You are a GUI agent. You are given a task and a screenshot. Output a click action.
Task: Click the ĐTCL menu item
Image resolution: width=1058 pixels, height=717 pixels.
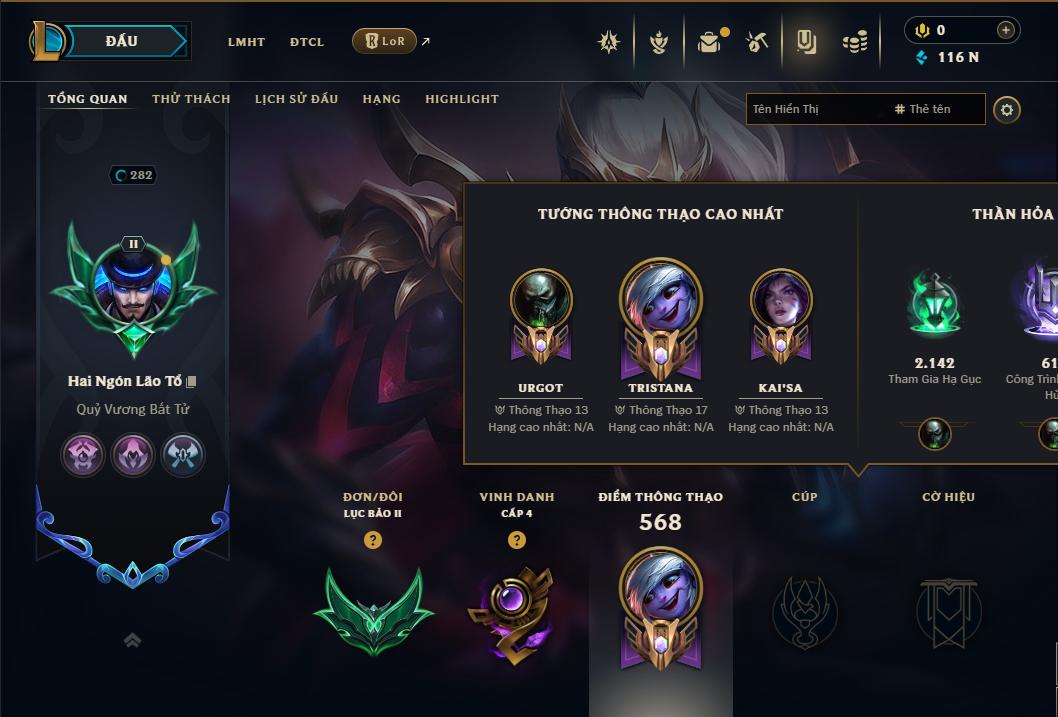[x=307, y=42]
